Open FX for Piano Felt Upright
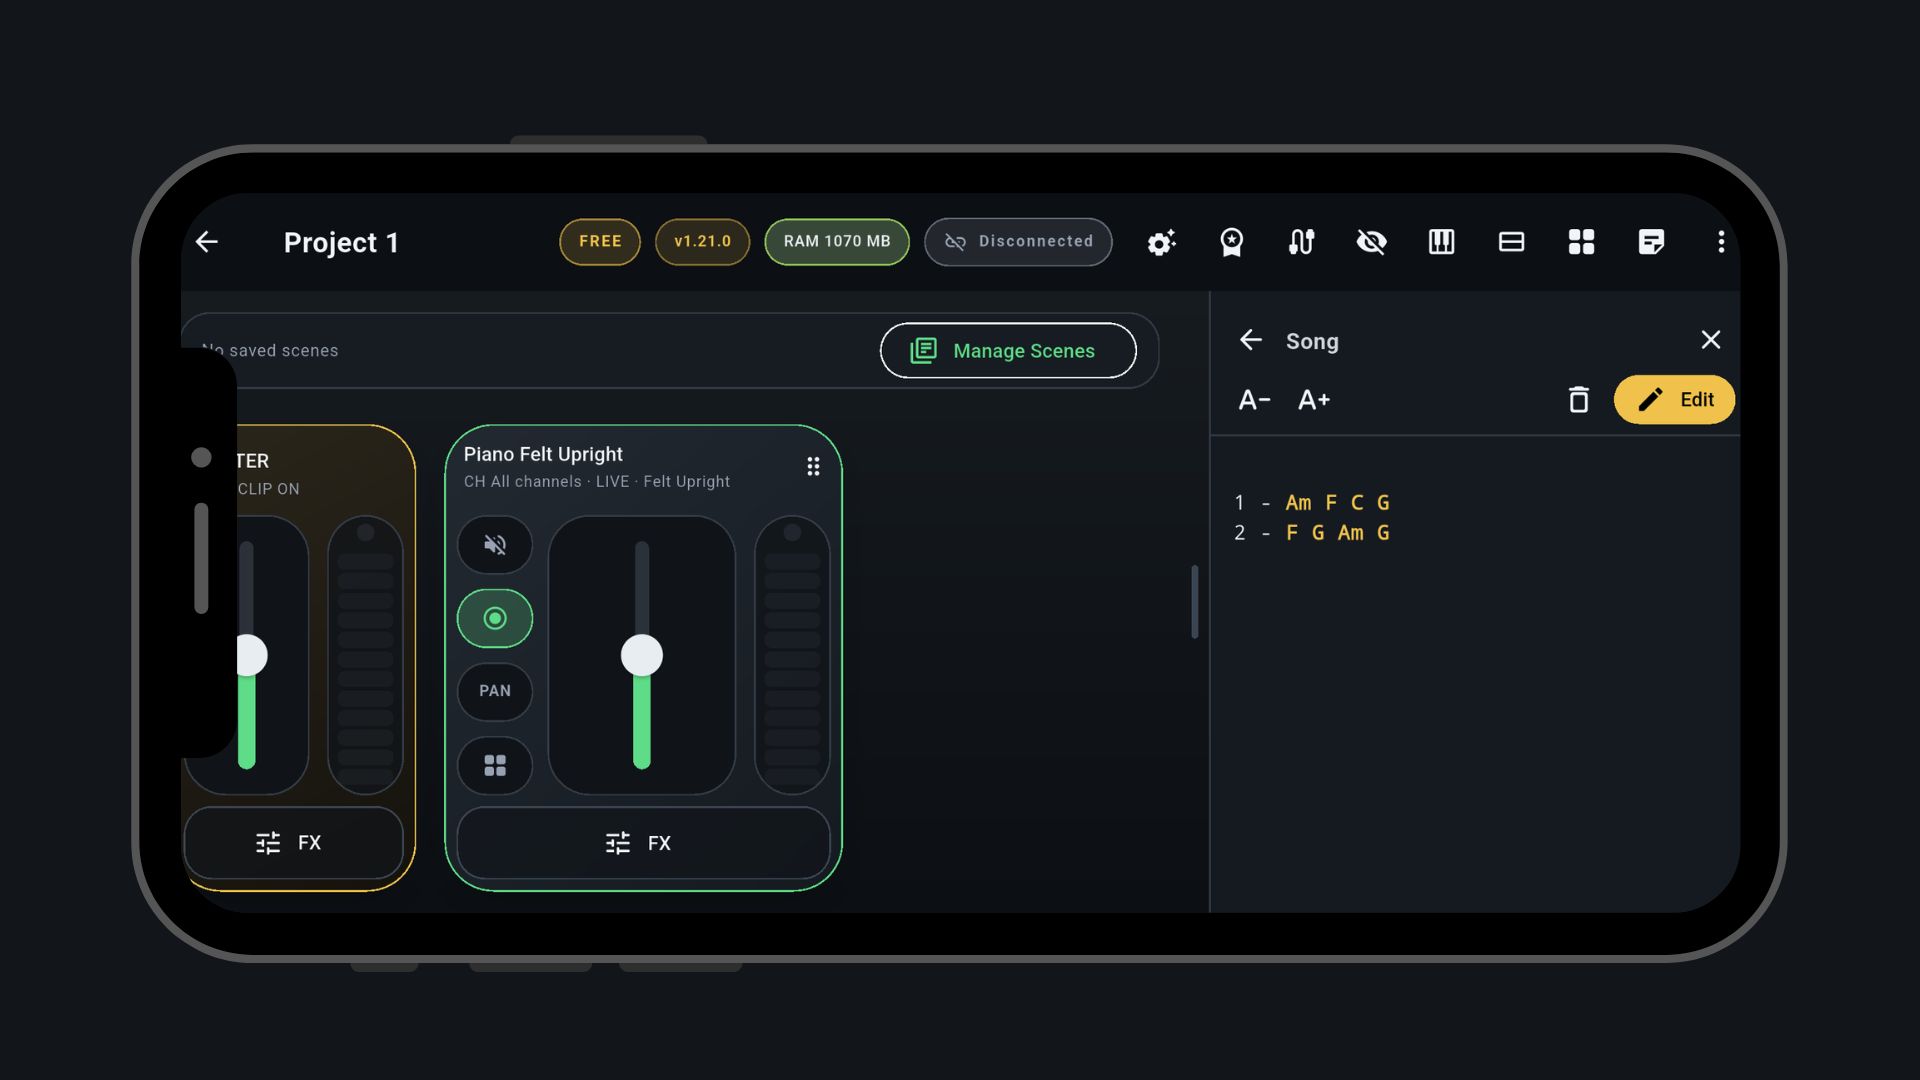The image size is (1920, 1080). point(643,844)
